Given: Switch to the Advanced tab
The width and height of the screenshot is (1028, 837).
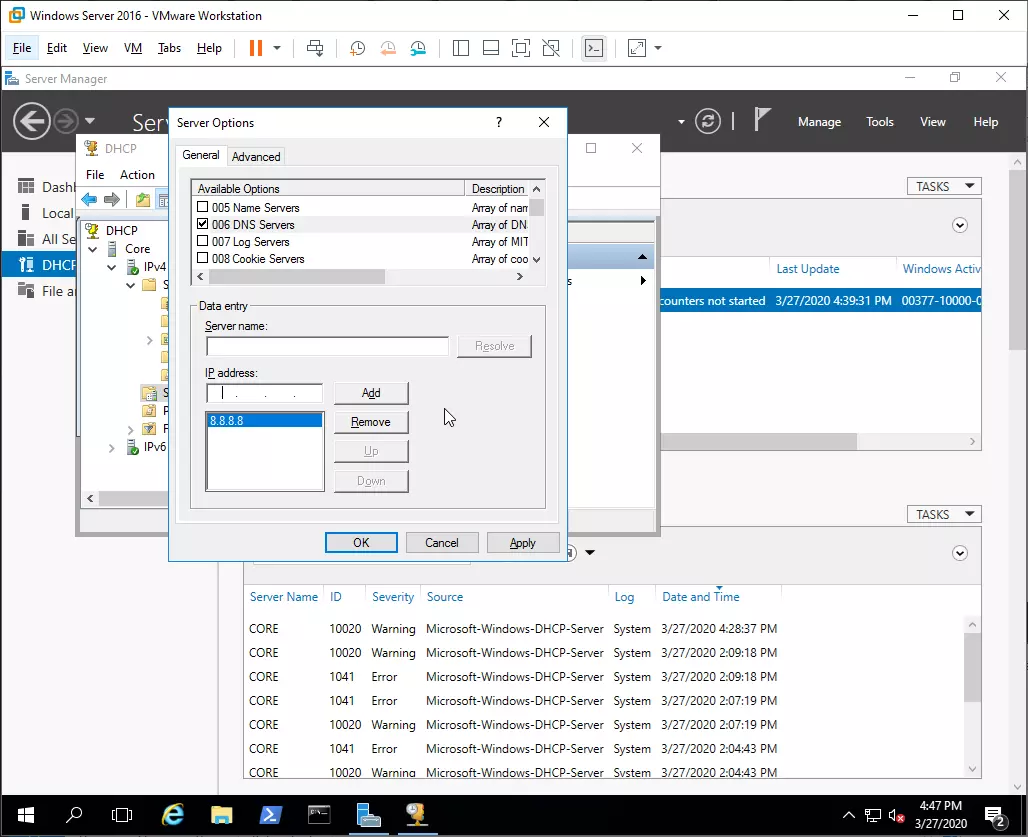Looking at the screenshot, I should (256, 157).
